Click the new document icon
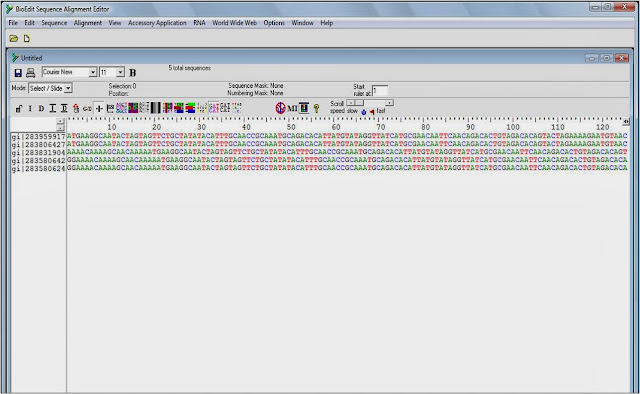The image size is (640, 394). 27,38
